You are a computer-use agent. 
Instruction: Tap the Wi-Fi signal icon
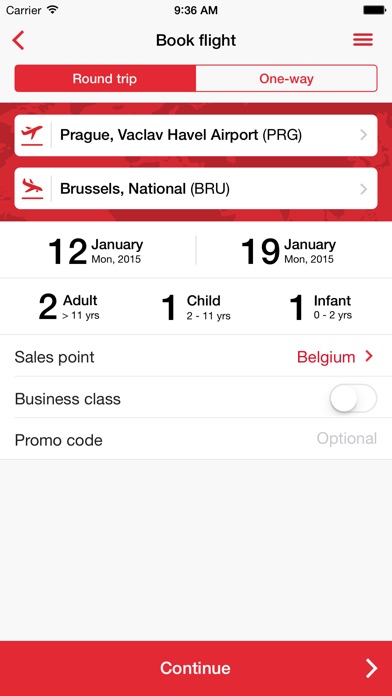click(52, 9)
